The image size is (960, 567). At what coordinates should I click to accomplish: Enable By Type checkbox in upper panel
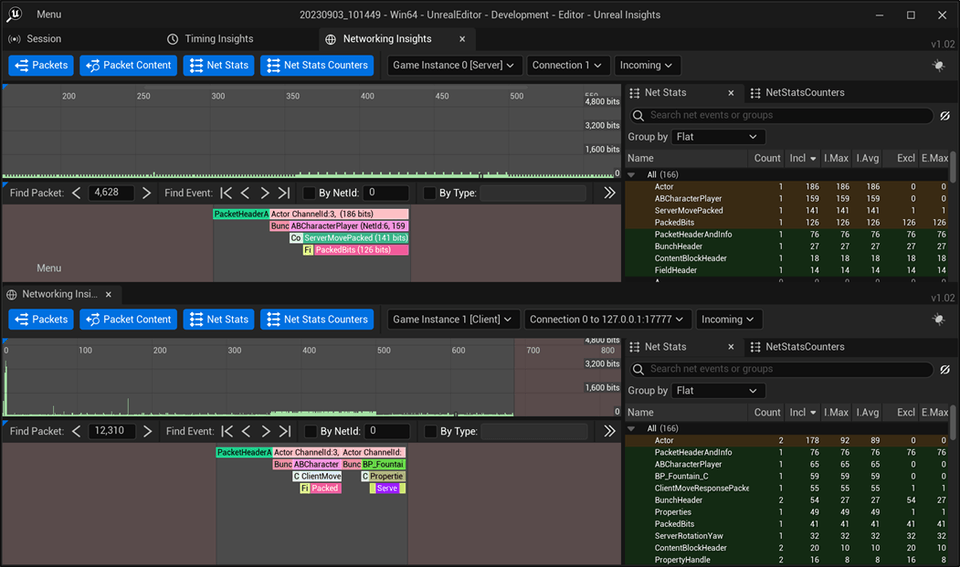[x=429, y=193]
